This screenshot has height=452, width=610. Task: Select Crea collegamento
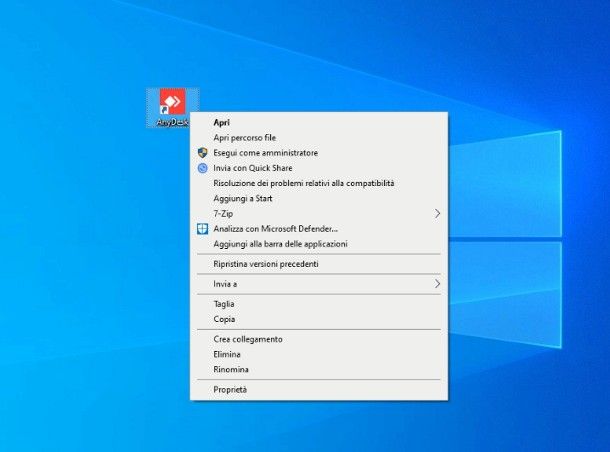pyautogui.click(x=319, y=339)
